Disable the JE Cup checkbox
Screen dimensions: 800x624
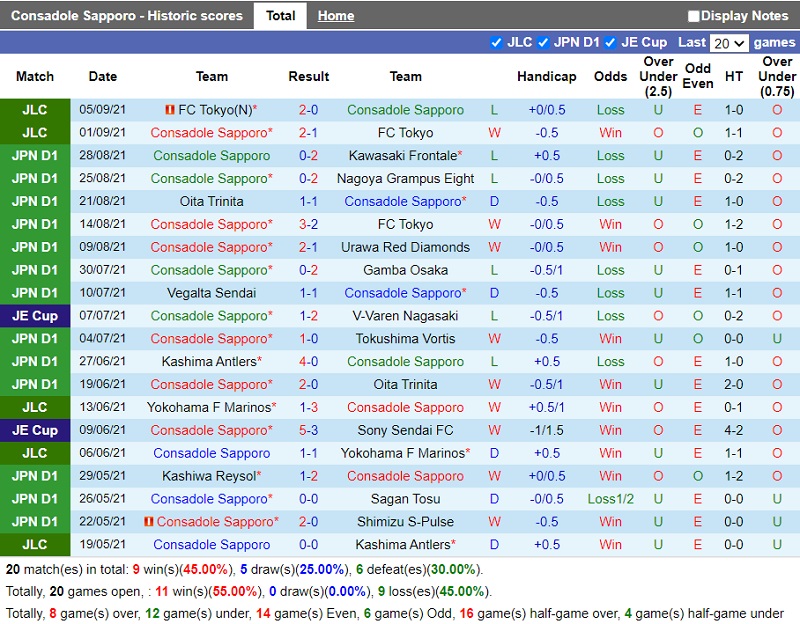click(x=611, y=43)
